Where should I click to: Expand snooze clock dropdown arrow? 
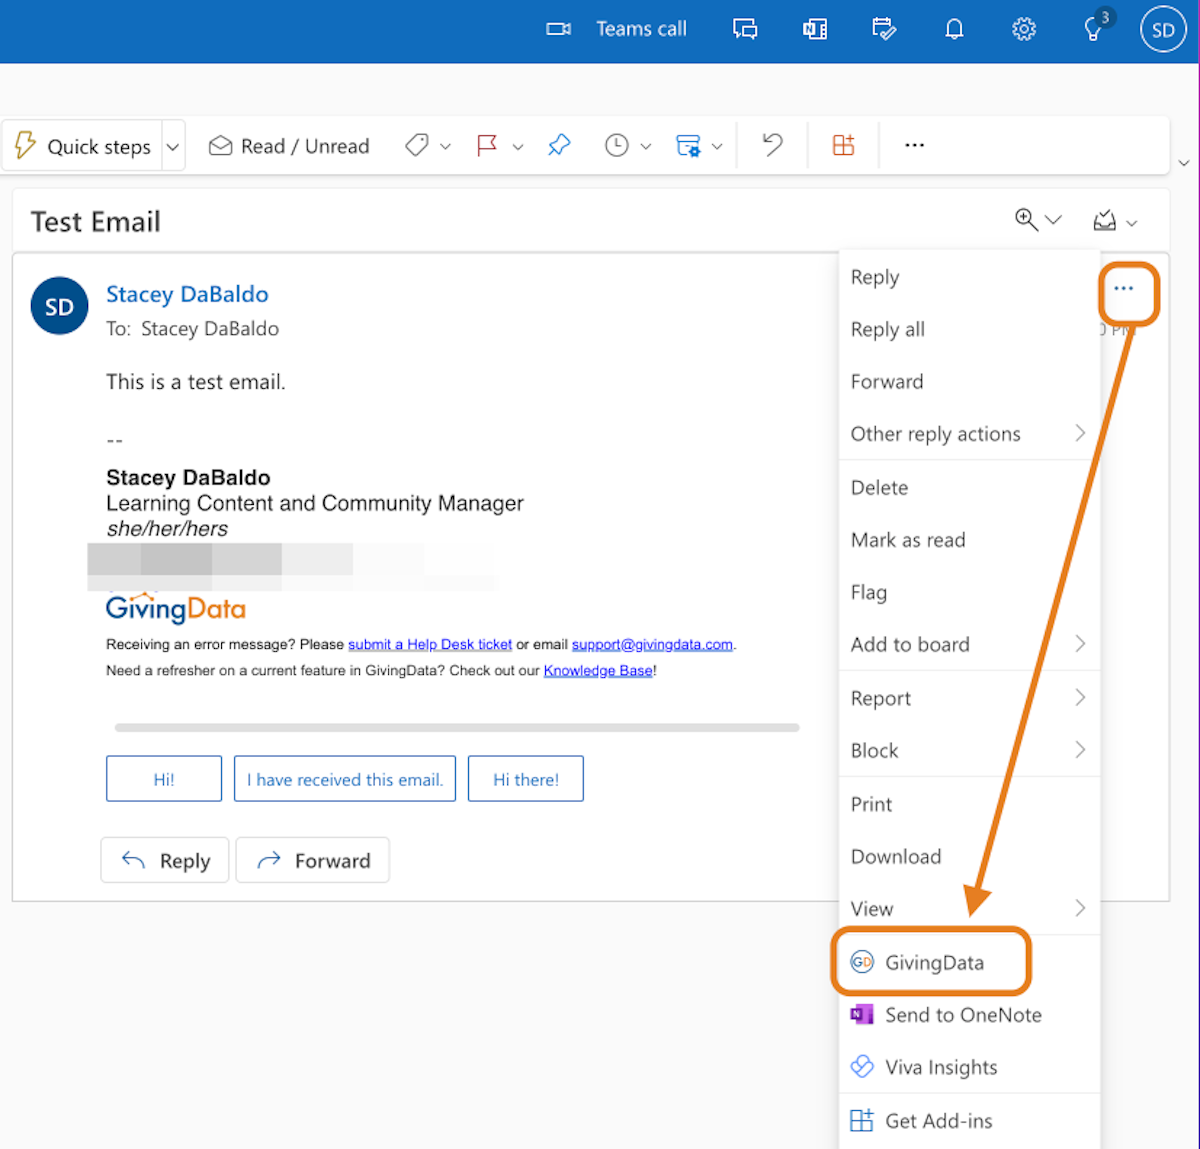click(646, 147)
